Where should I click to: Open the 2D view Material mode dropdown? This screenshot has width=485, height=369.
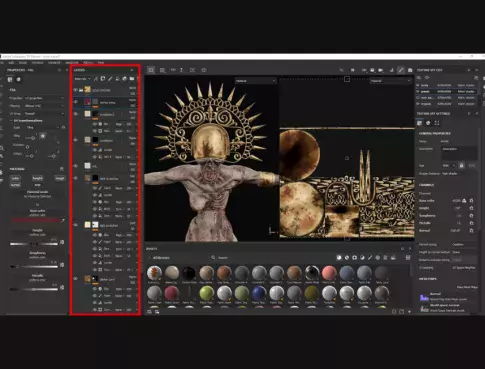tap(391, 81)
